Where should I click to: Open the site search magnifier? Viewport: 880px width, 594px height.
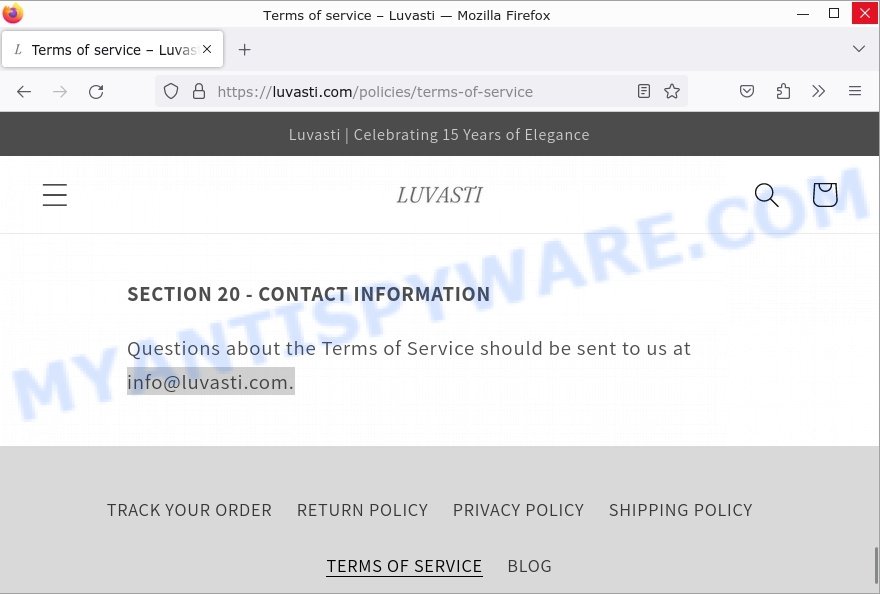[x=766, y=195]
